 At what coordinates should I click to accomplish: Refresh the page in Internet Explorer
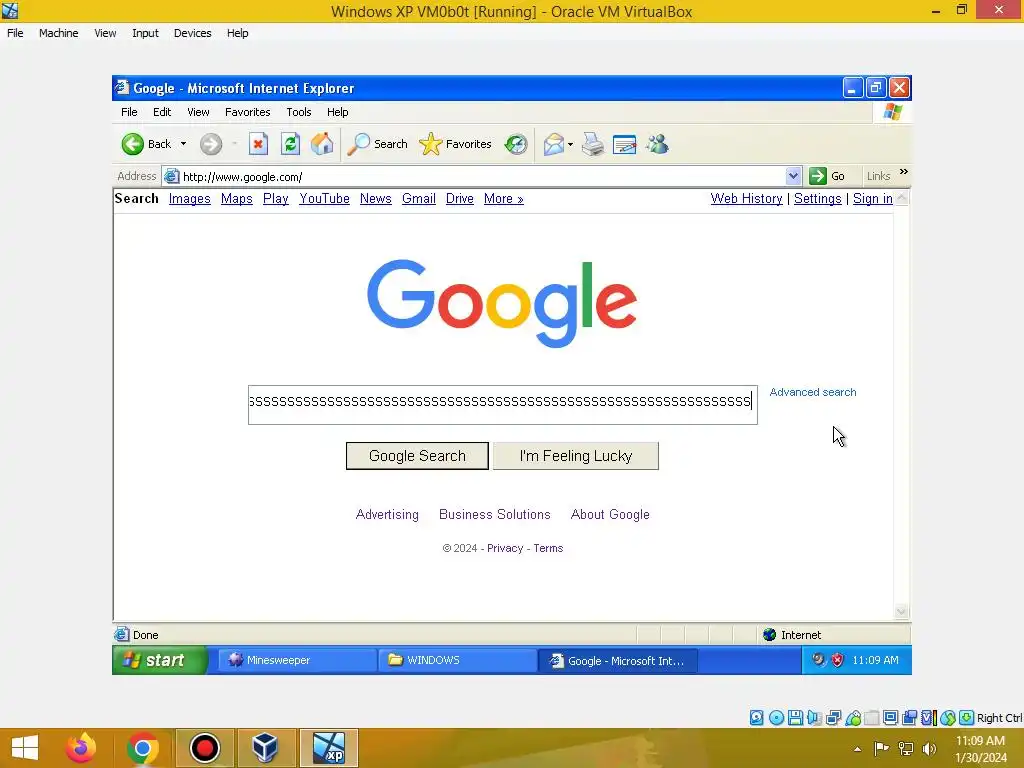tap(291, 144)
